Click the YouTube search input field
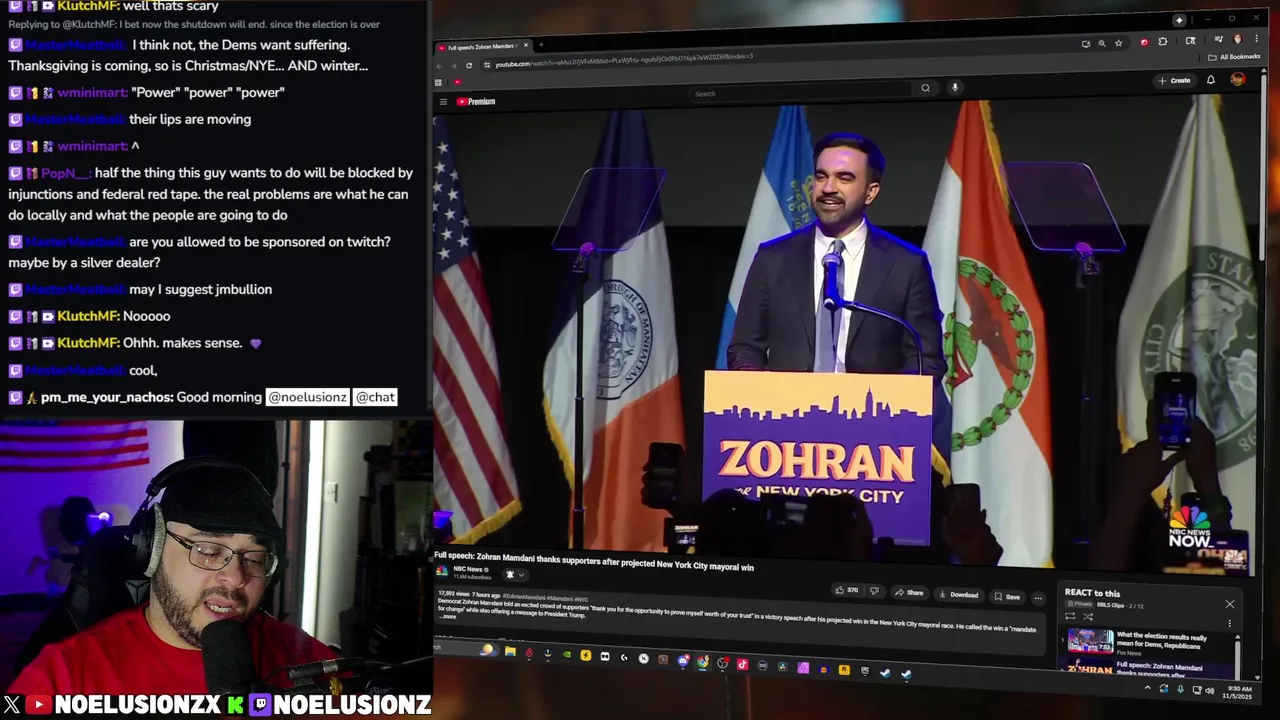 pyautogui.click(x=800, y=93)
